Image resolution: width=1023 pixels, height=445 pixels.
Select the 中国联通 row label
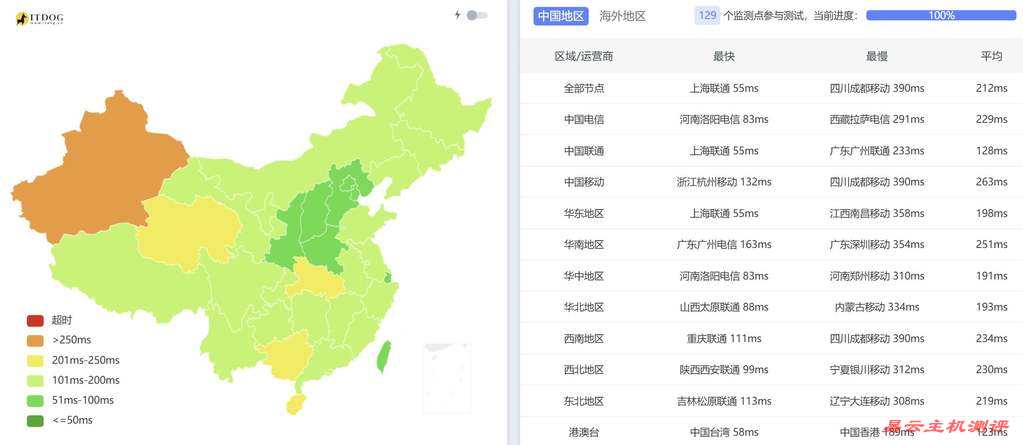click(584, 151)
